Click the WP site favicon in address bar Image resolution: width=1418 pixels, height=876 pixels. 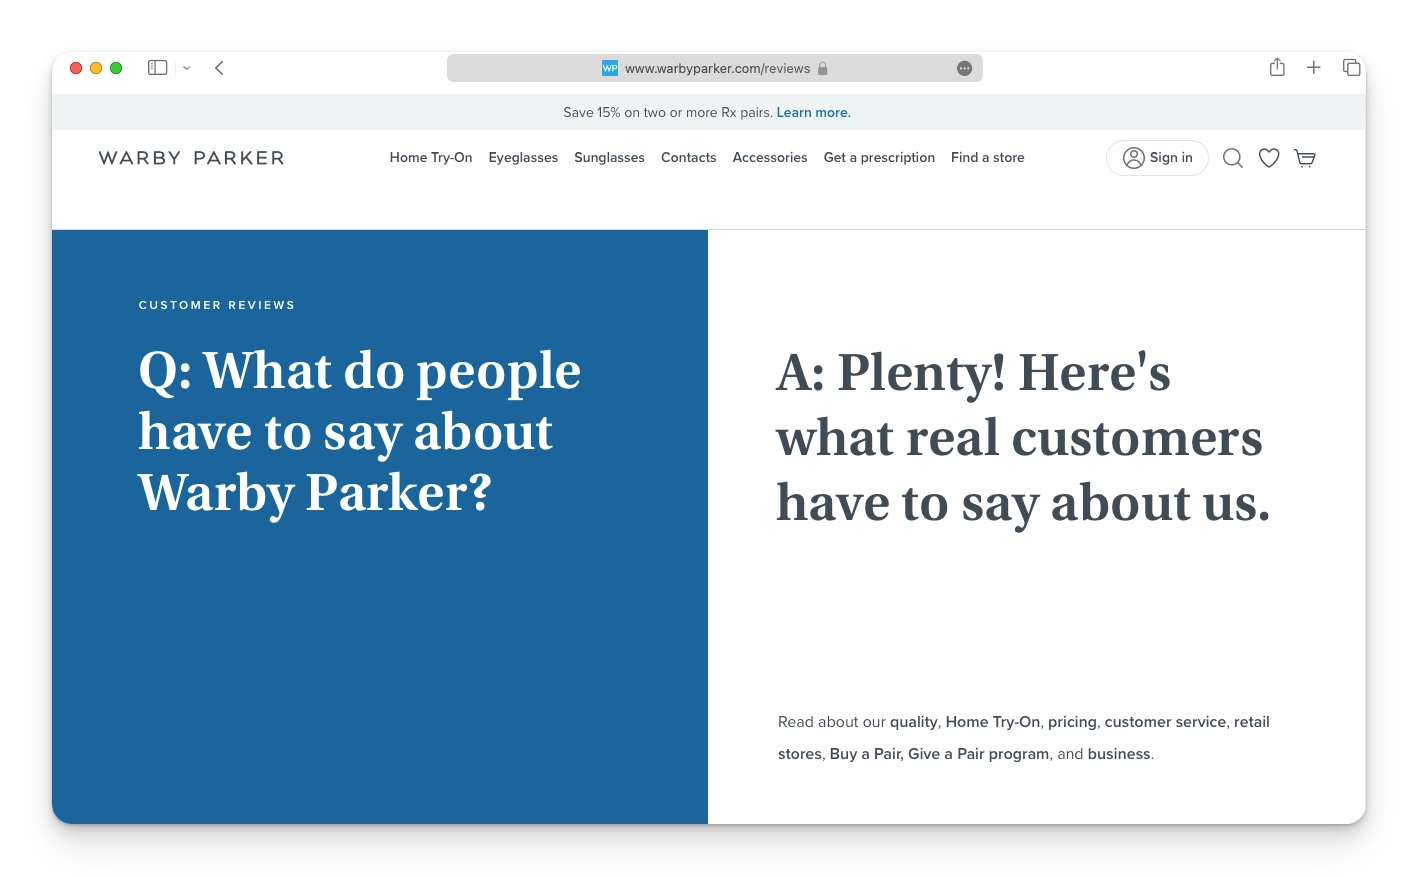coord(610,68)
